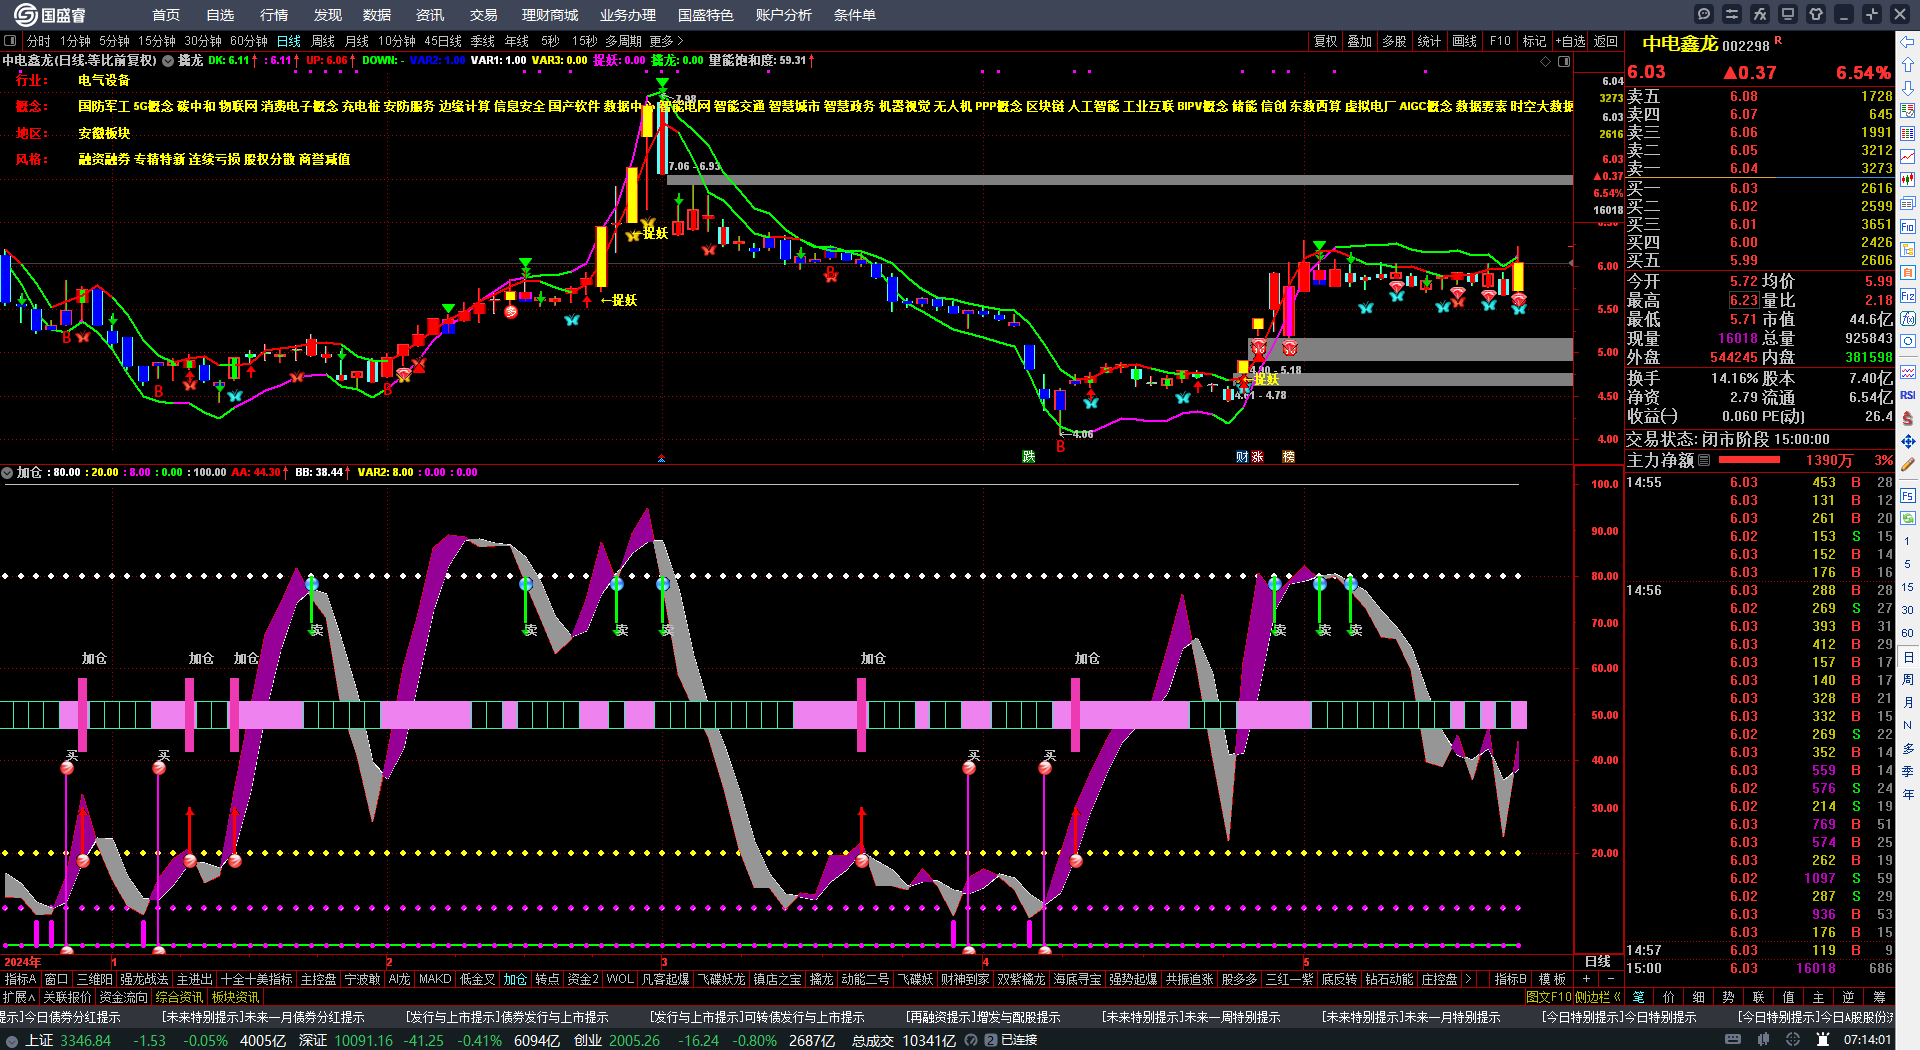Click the up arrow icon in right sidebar

(x=1908, y=64)
